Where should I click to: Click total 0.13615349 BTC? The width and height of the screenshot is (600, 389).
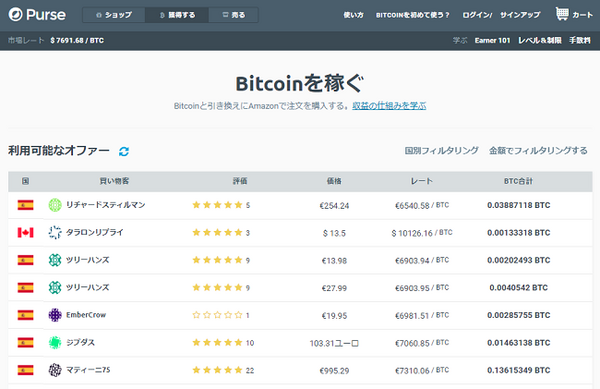pos(518,370)
